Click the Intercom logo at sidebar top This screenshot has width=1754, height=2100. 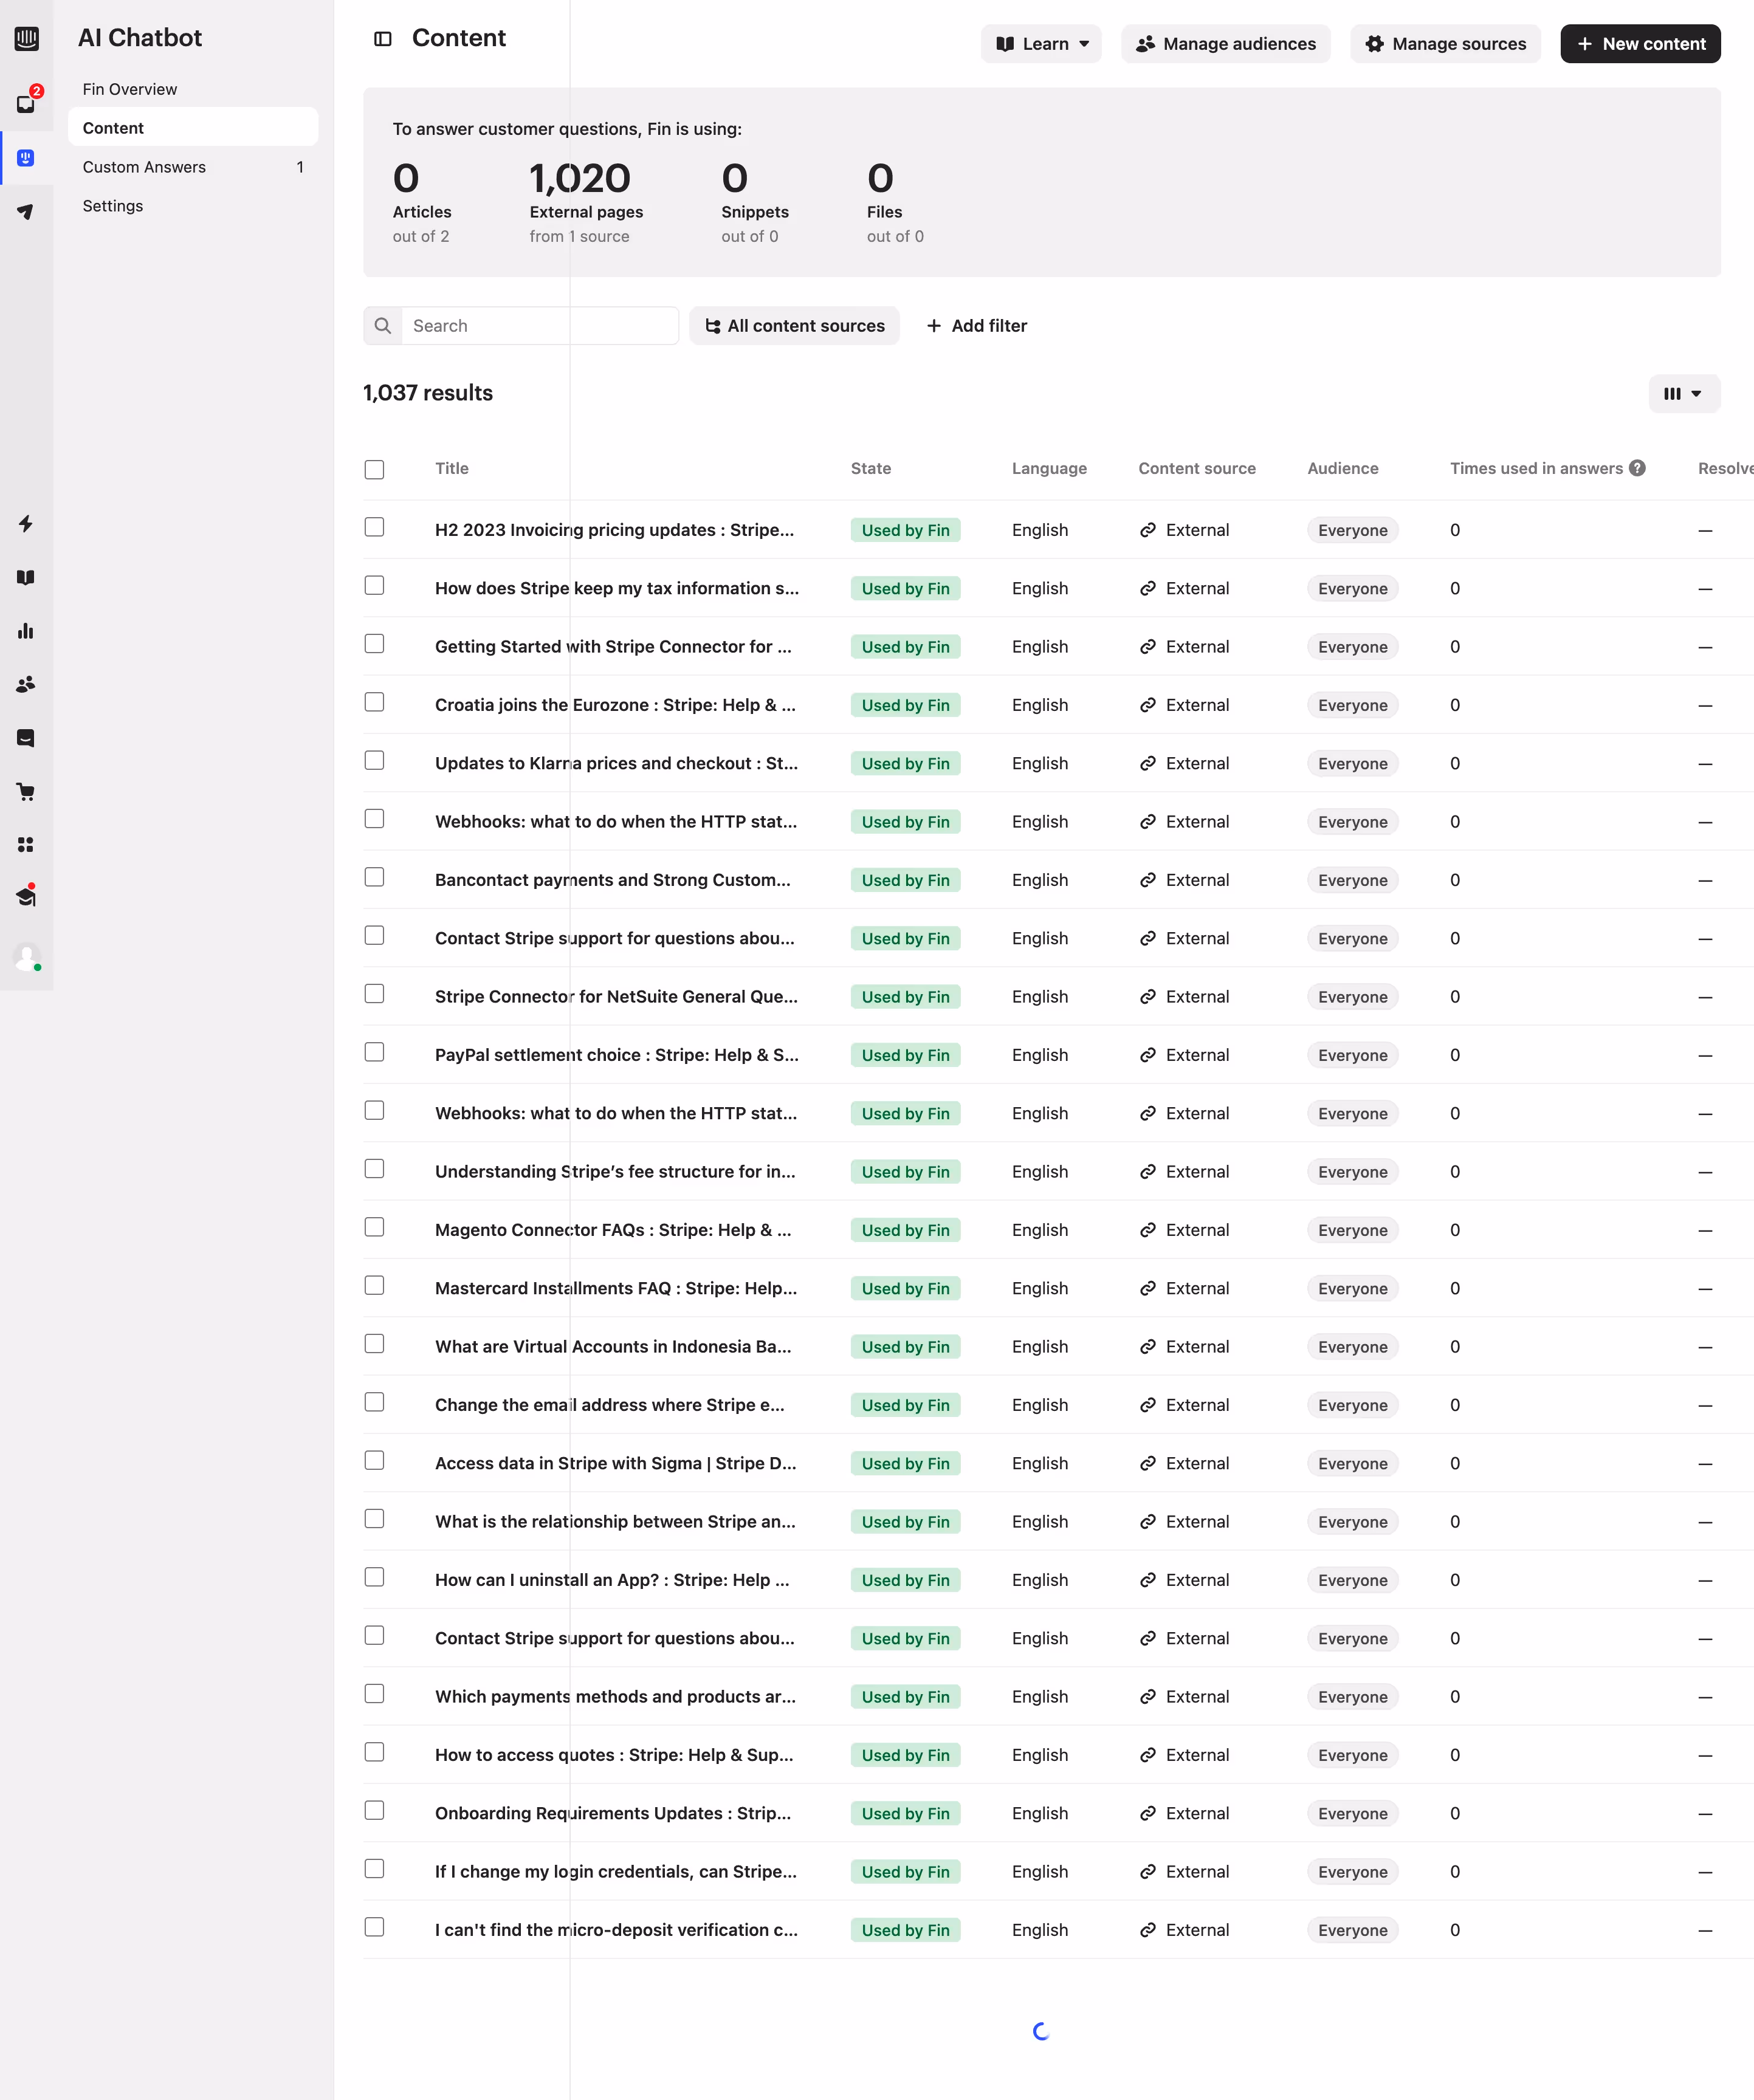click(27, 38)
